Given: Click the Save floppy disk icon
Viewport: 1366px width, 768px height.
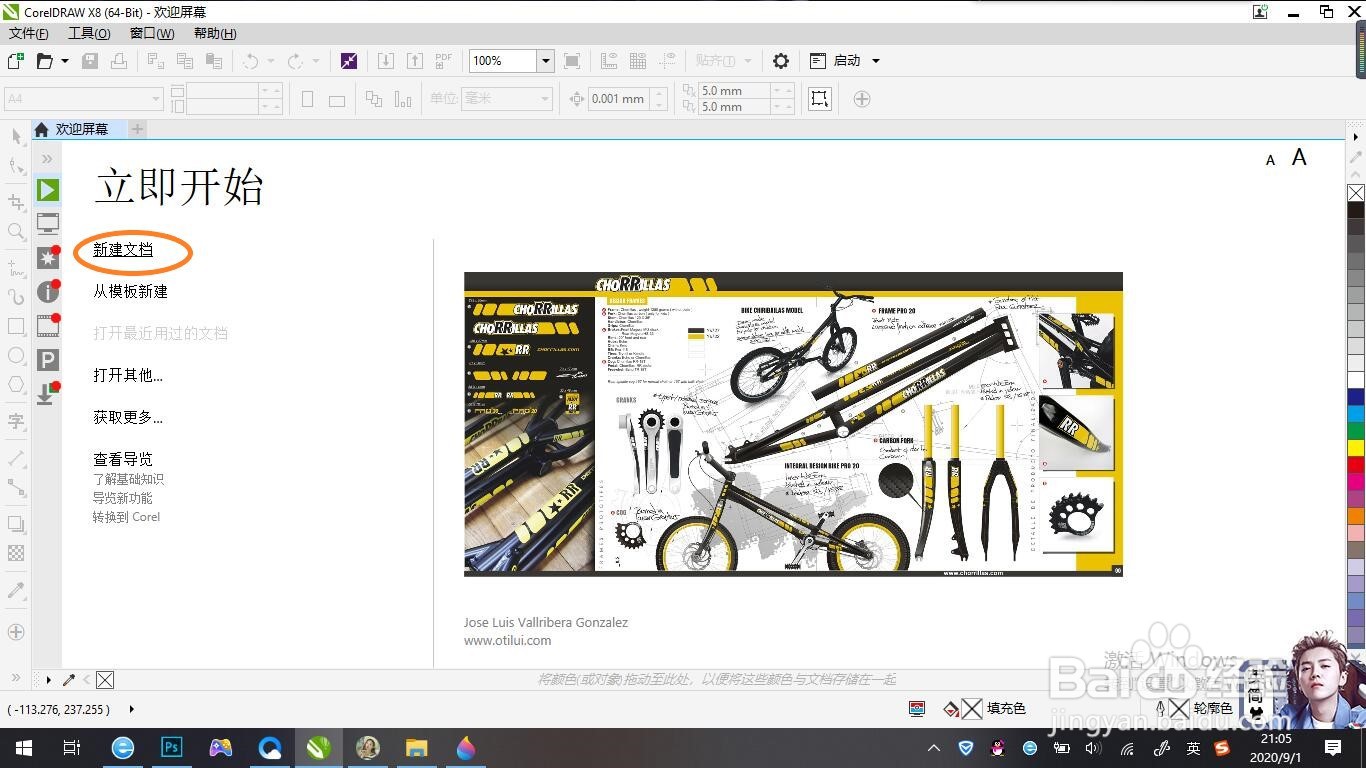Looking at the screenshot, I should click(x=90, y=61).
